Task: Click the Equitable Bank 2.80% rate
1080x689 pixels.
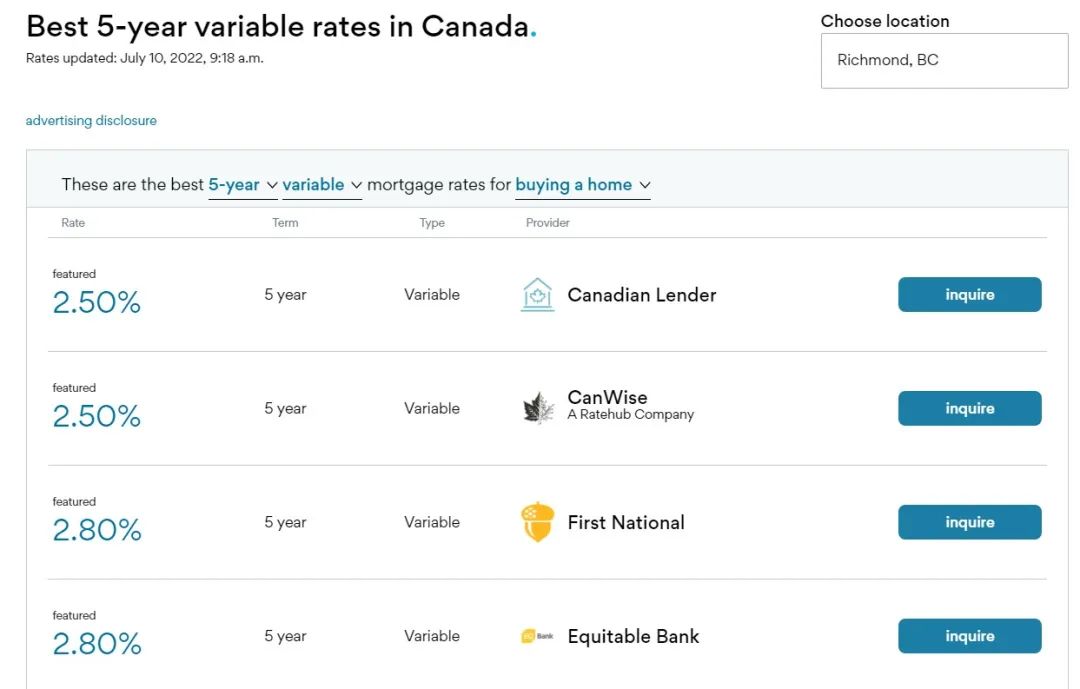Action: tap(97, 643)
